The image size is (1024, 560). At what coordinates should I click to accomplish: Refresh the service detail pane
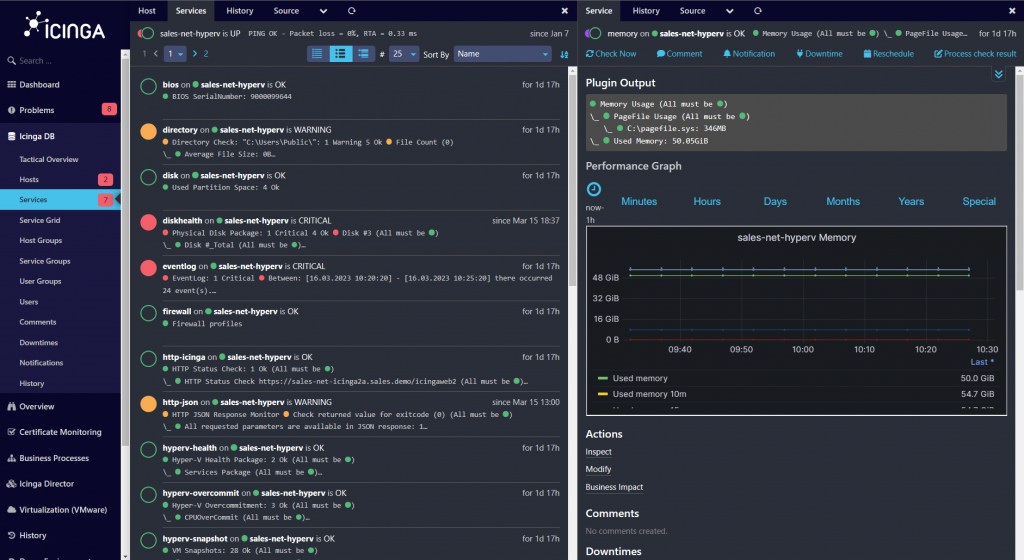click(758, 10)
